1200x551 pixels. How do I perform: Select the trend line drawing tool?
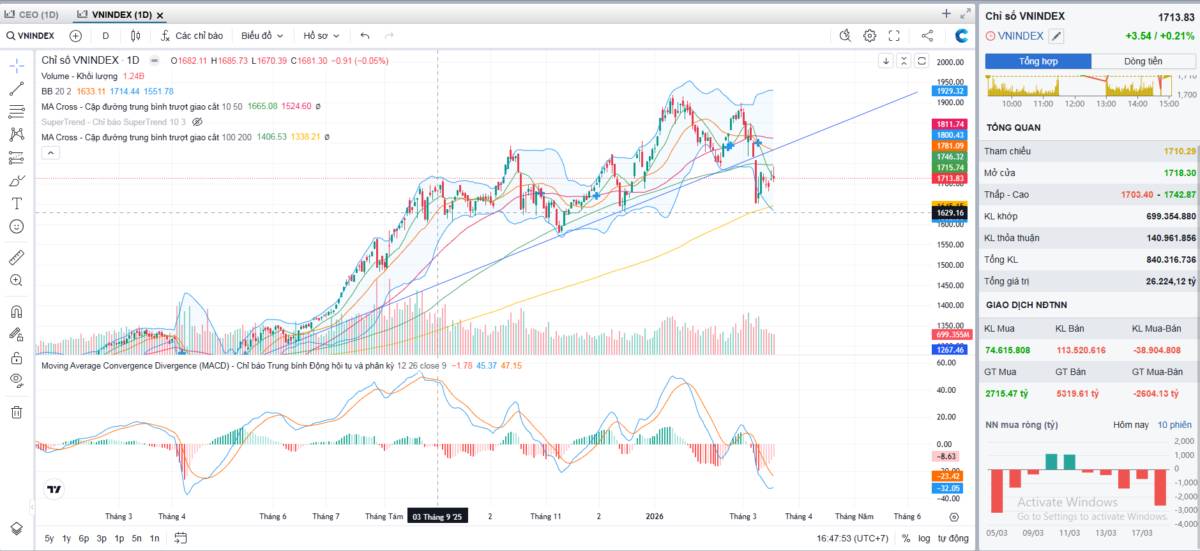(16, 88)
